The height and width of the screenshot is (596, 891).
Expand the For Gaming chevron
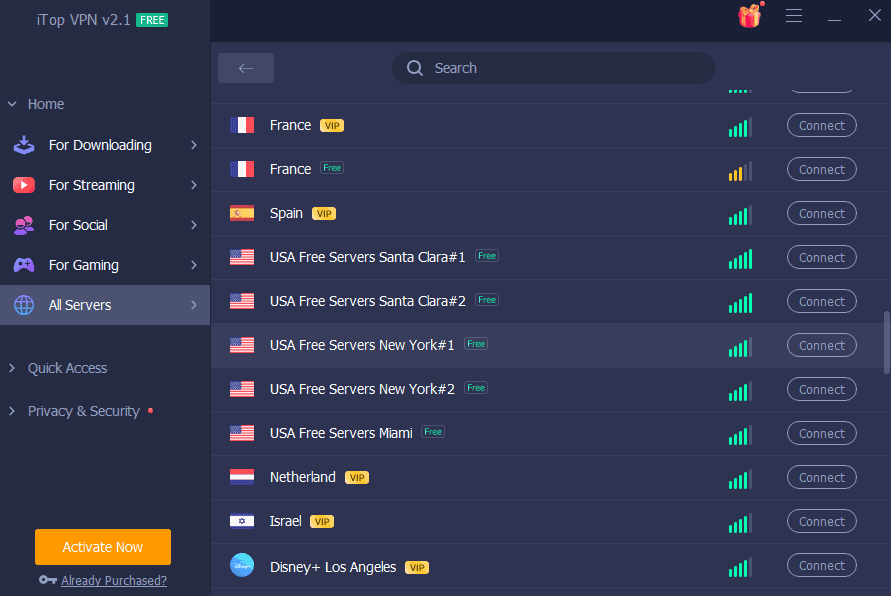(194, 265)
